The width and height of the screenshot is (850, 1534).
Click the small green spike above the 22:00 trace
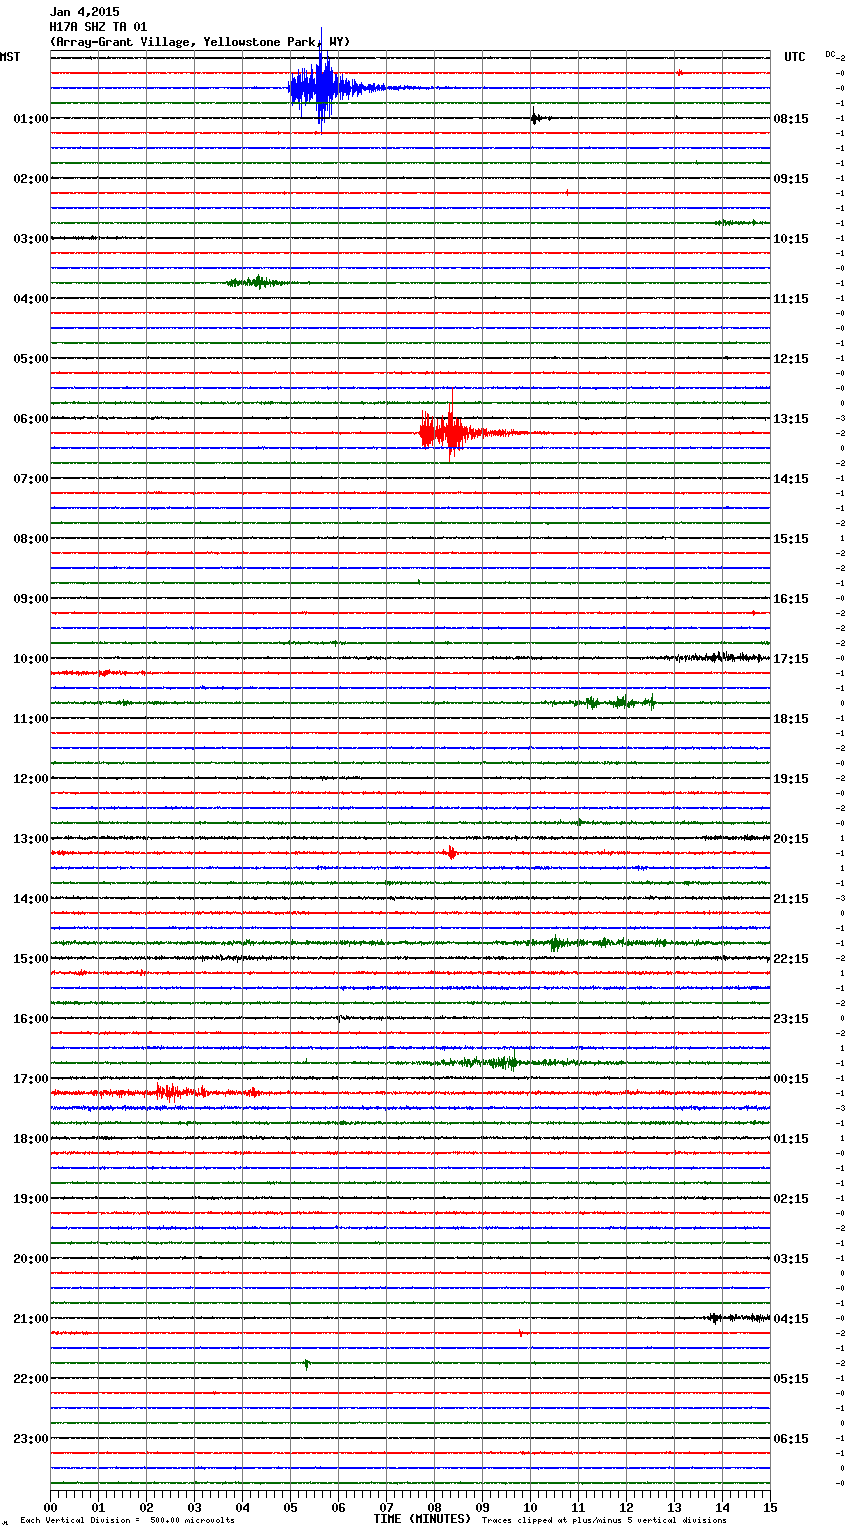(306, 1364)
